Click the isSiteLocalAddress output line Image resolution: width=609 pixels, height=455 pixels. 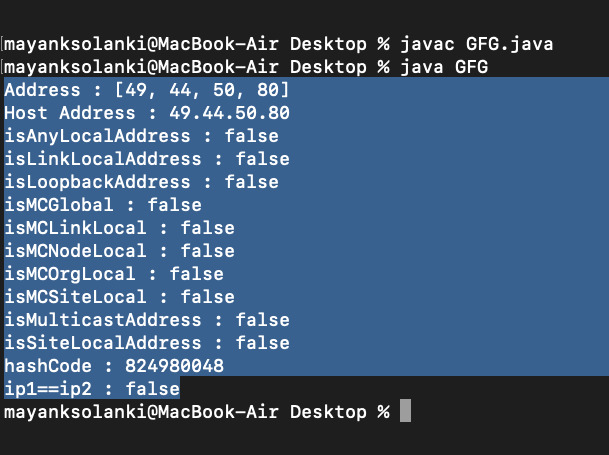(x=147, y=343)
